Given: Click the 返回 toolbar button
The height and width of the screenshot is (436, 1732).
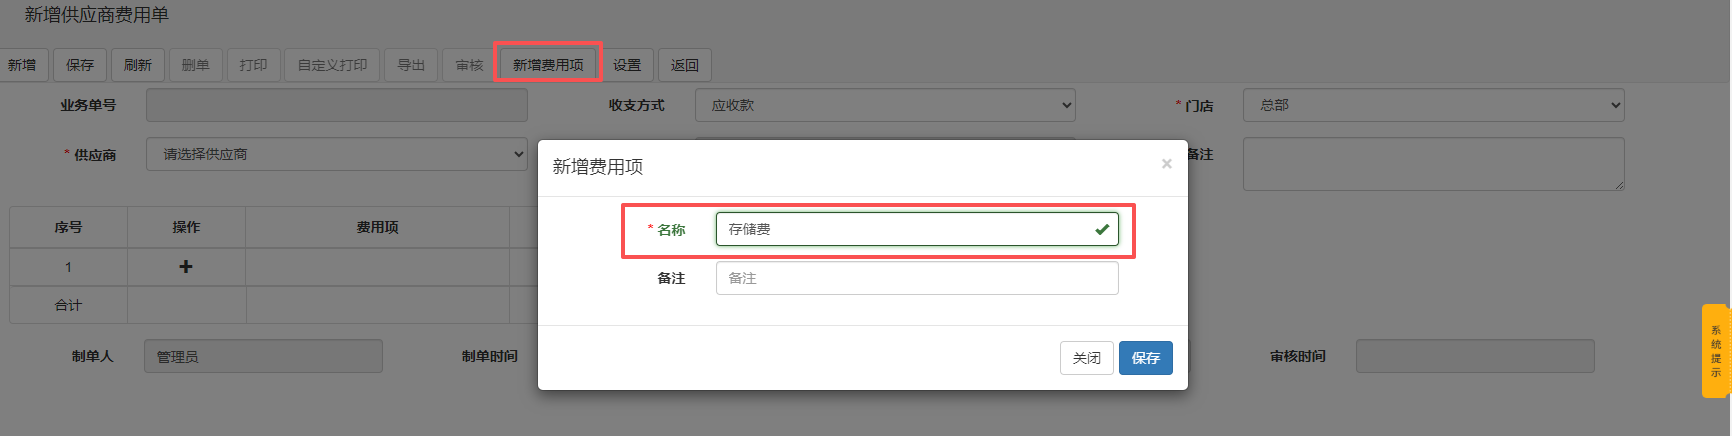Looking at the screenshot, I should (685, 65).
